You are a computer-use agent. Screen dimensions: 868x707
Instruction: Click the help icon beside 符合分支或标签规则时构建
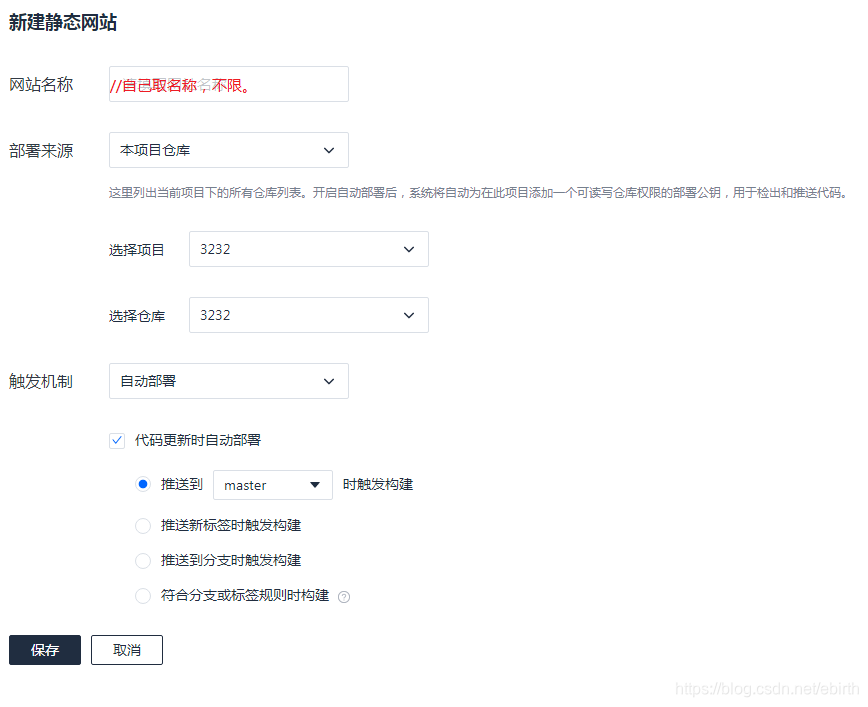tap(343, 595)
